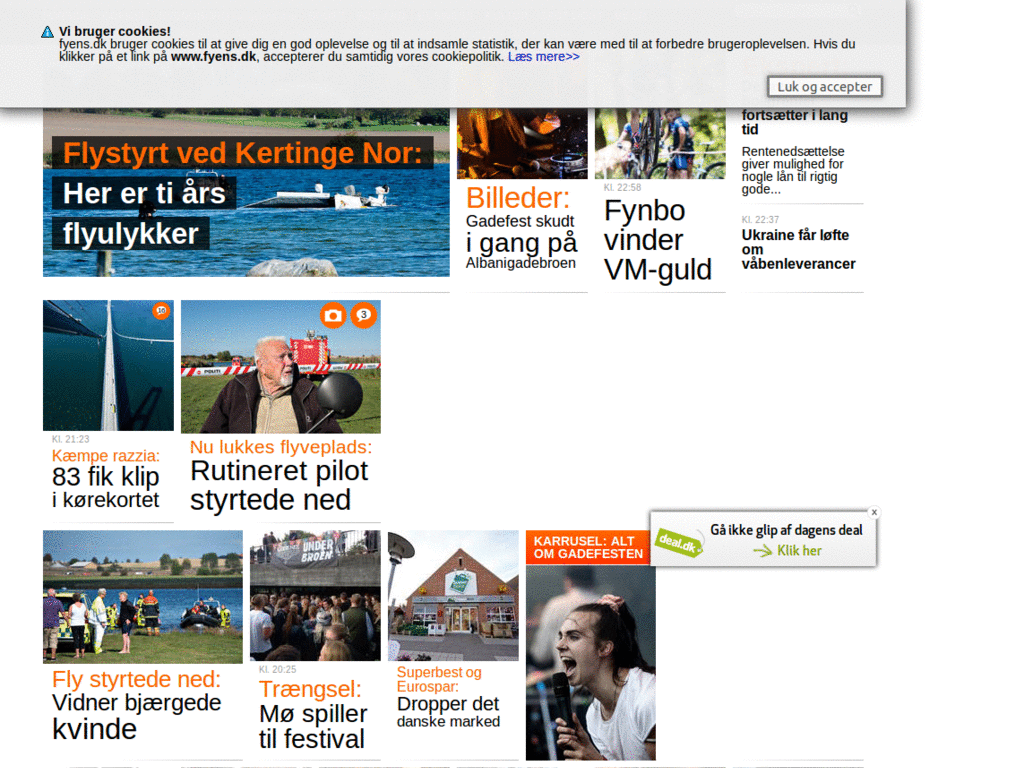Open the comments bubble showing 3
The width and height of the screenshot is (1024, 768).
click(364, 315)
